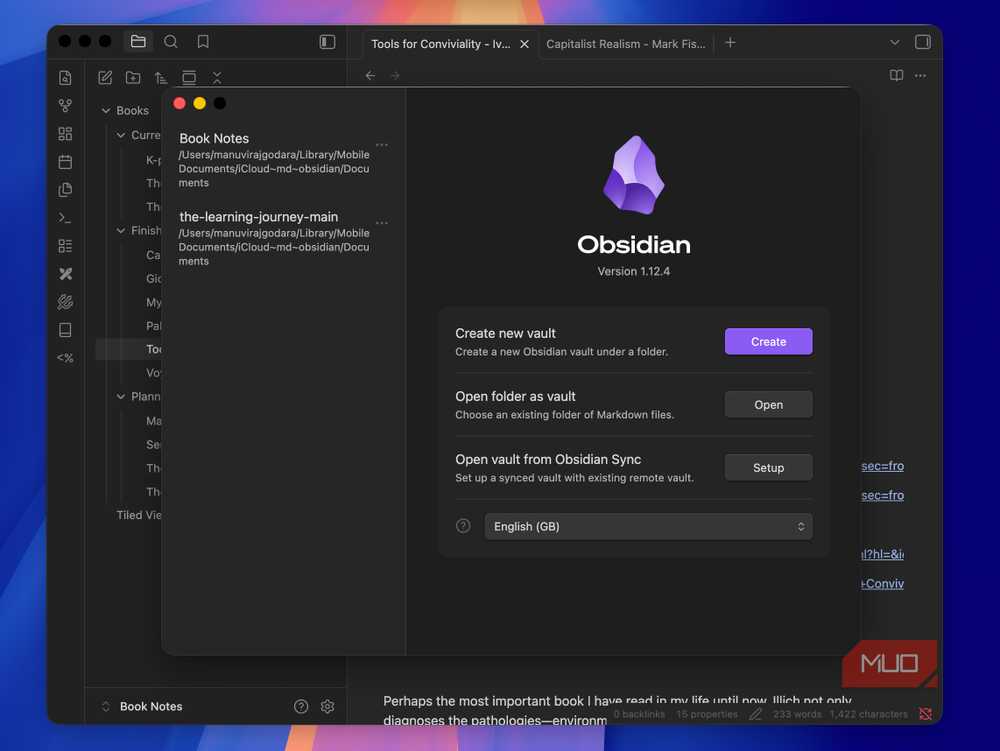Toggle the left sidebar collapse icon
1000x751 pixels.
tap(327, 41)
